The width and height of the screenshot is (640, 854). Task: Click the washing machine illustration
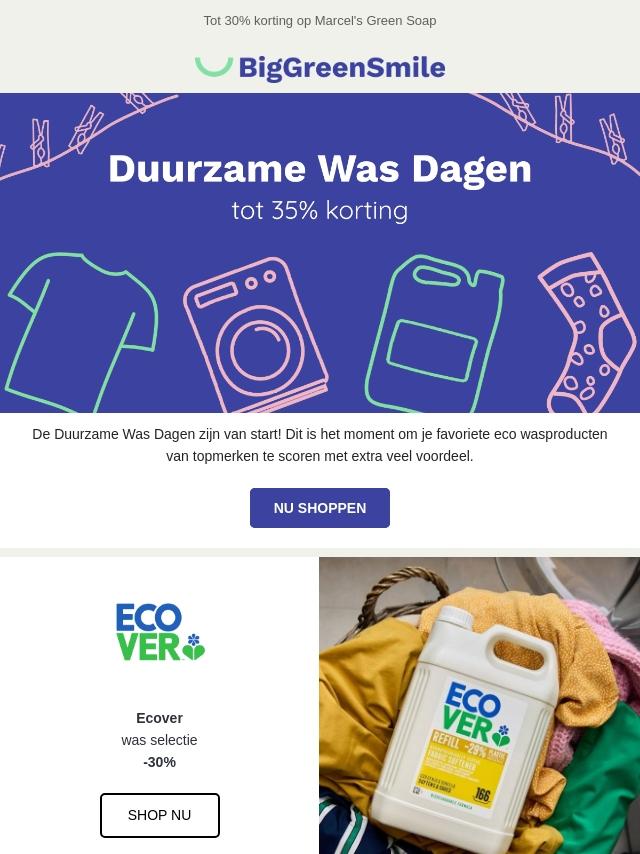[x=255, y=335]
